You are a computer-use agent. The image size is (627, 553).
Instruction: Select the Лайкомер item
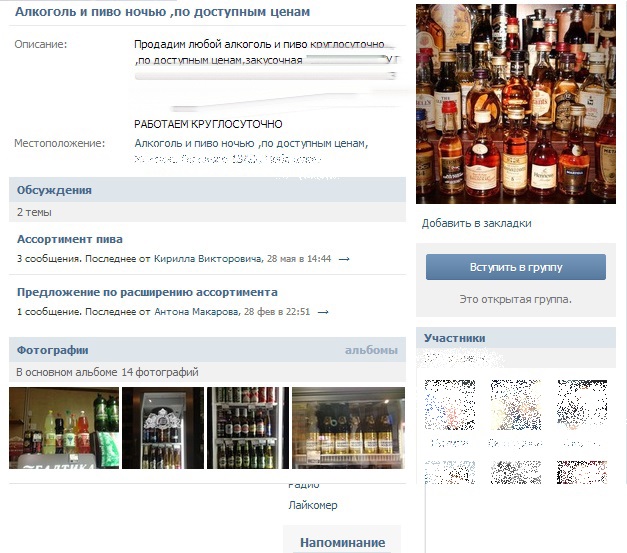[x=313, y=505]
